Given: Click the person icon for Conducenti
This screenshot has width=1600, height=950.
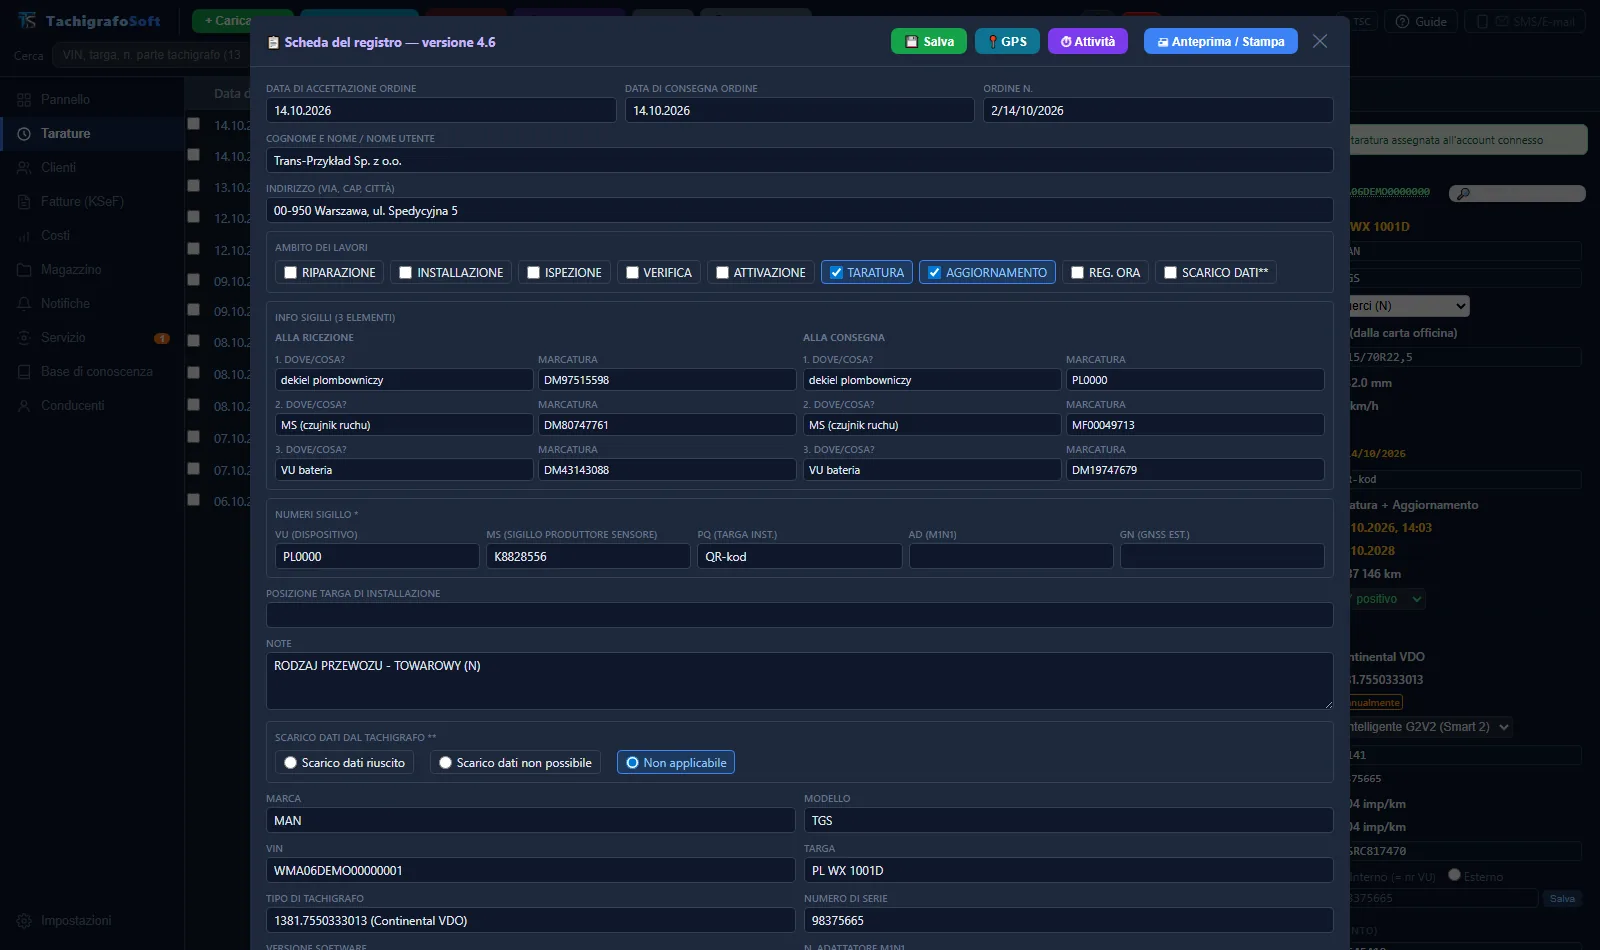Looking at the screenshot, I should pyautogui.click(x=24, y=406).
